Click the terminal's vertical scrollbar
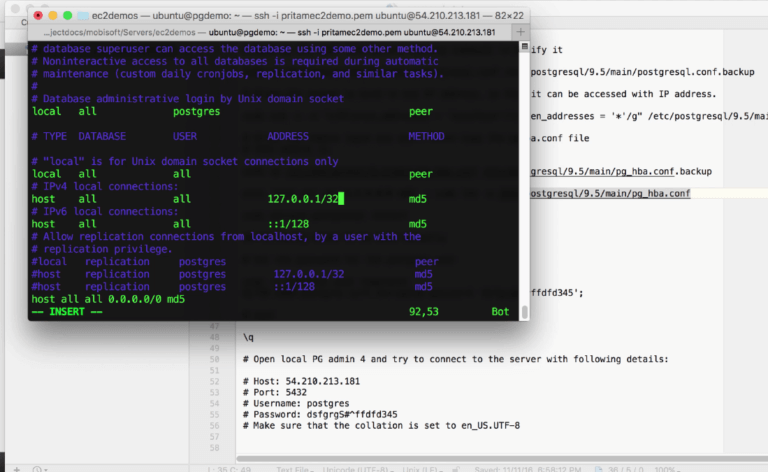 (524, 312)
